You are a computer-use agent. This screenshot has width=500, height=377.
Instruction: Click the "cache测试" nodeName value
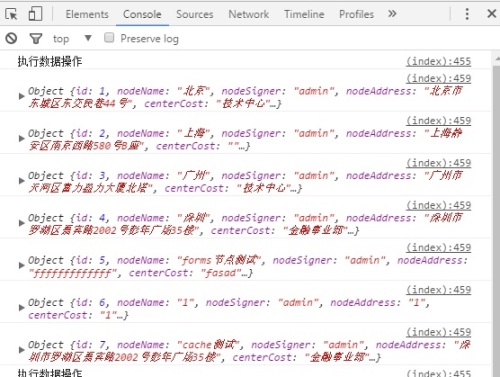tap(208, 345)
